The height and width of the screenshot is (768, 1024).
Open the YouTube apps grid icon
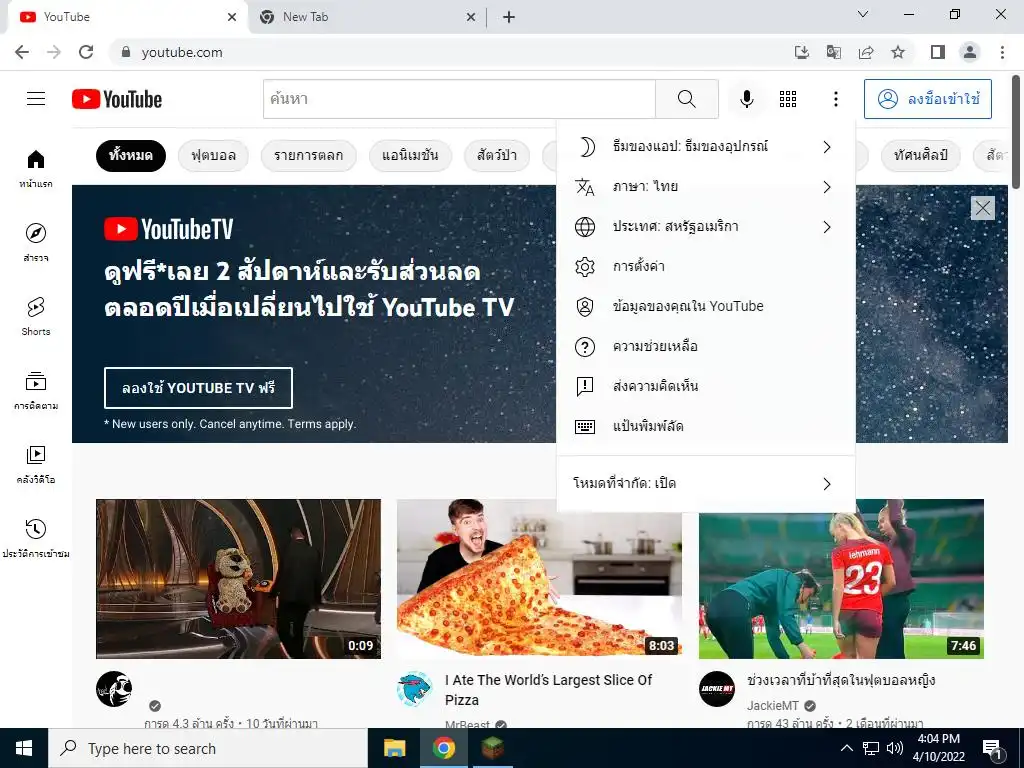point(788,99)
